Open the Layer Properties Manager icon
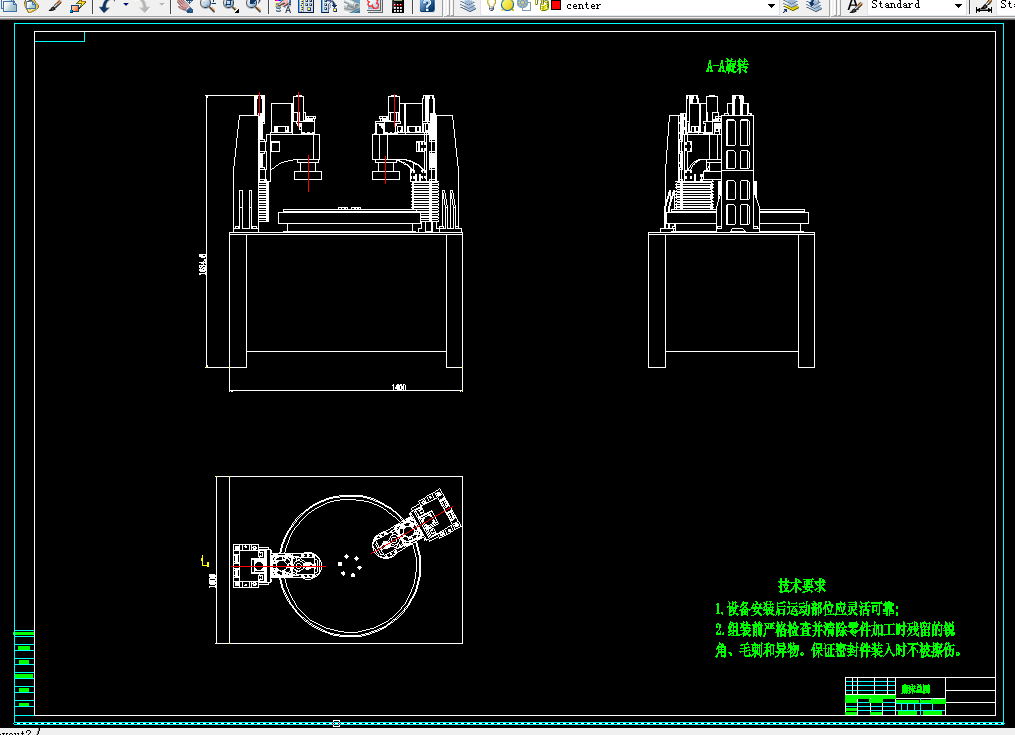The width and height of the screenshot is (1015, 735). (x=468, y=6)
